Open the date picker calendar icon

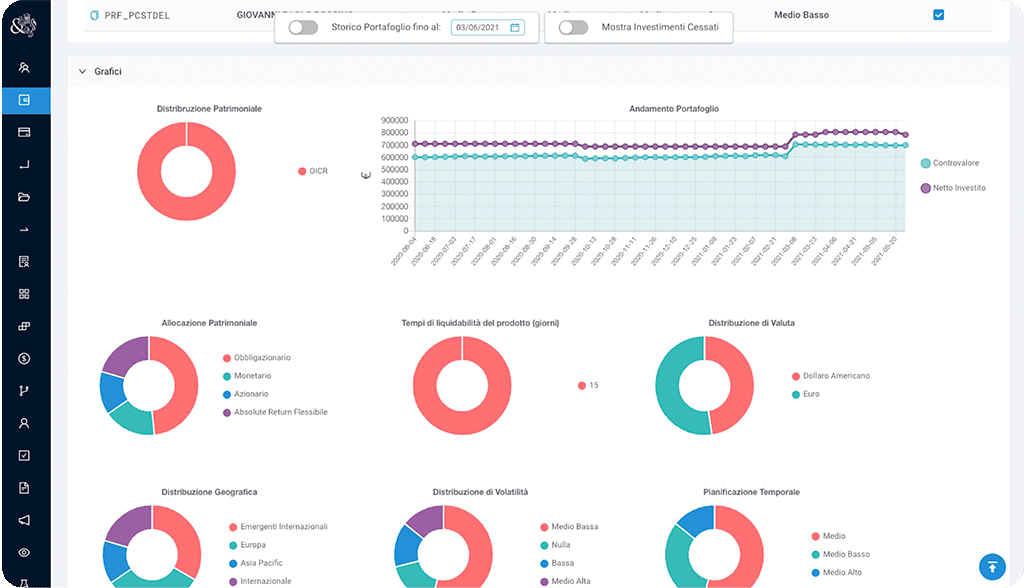515,28
